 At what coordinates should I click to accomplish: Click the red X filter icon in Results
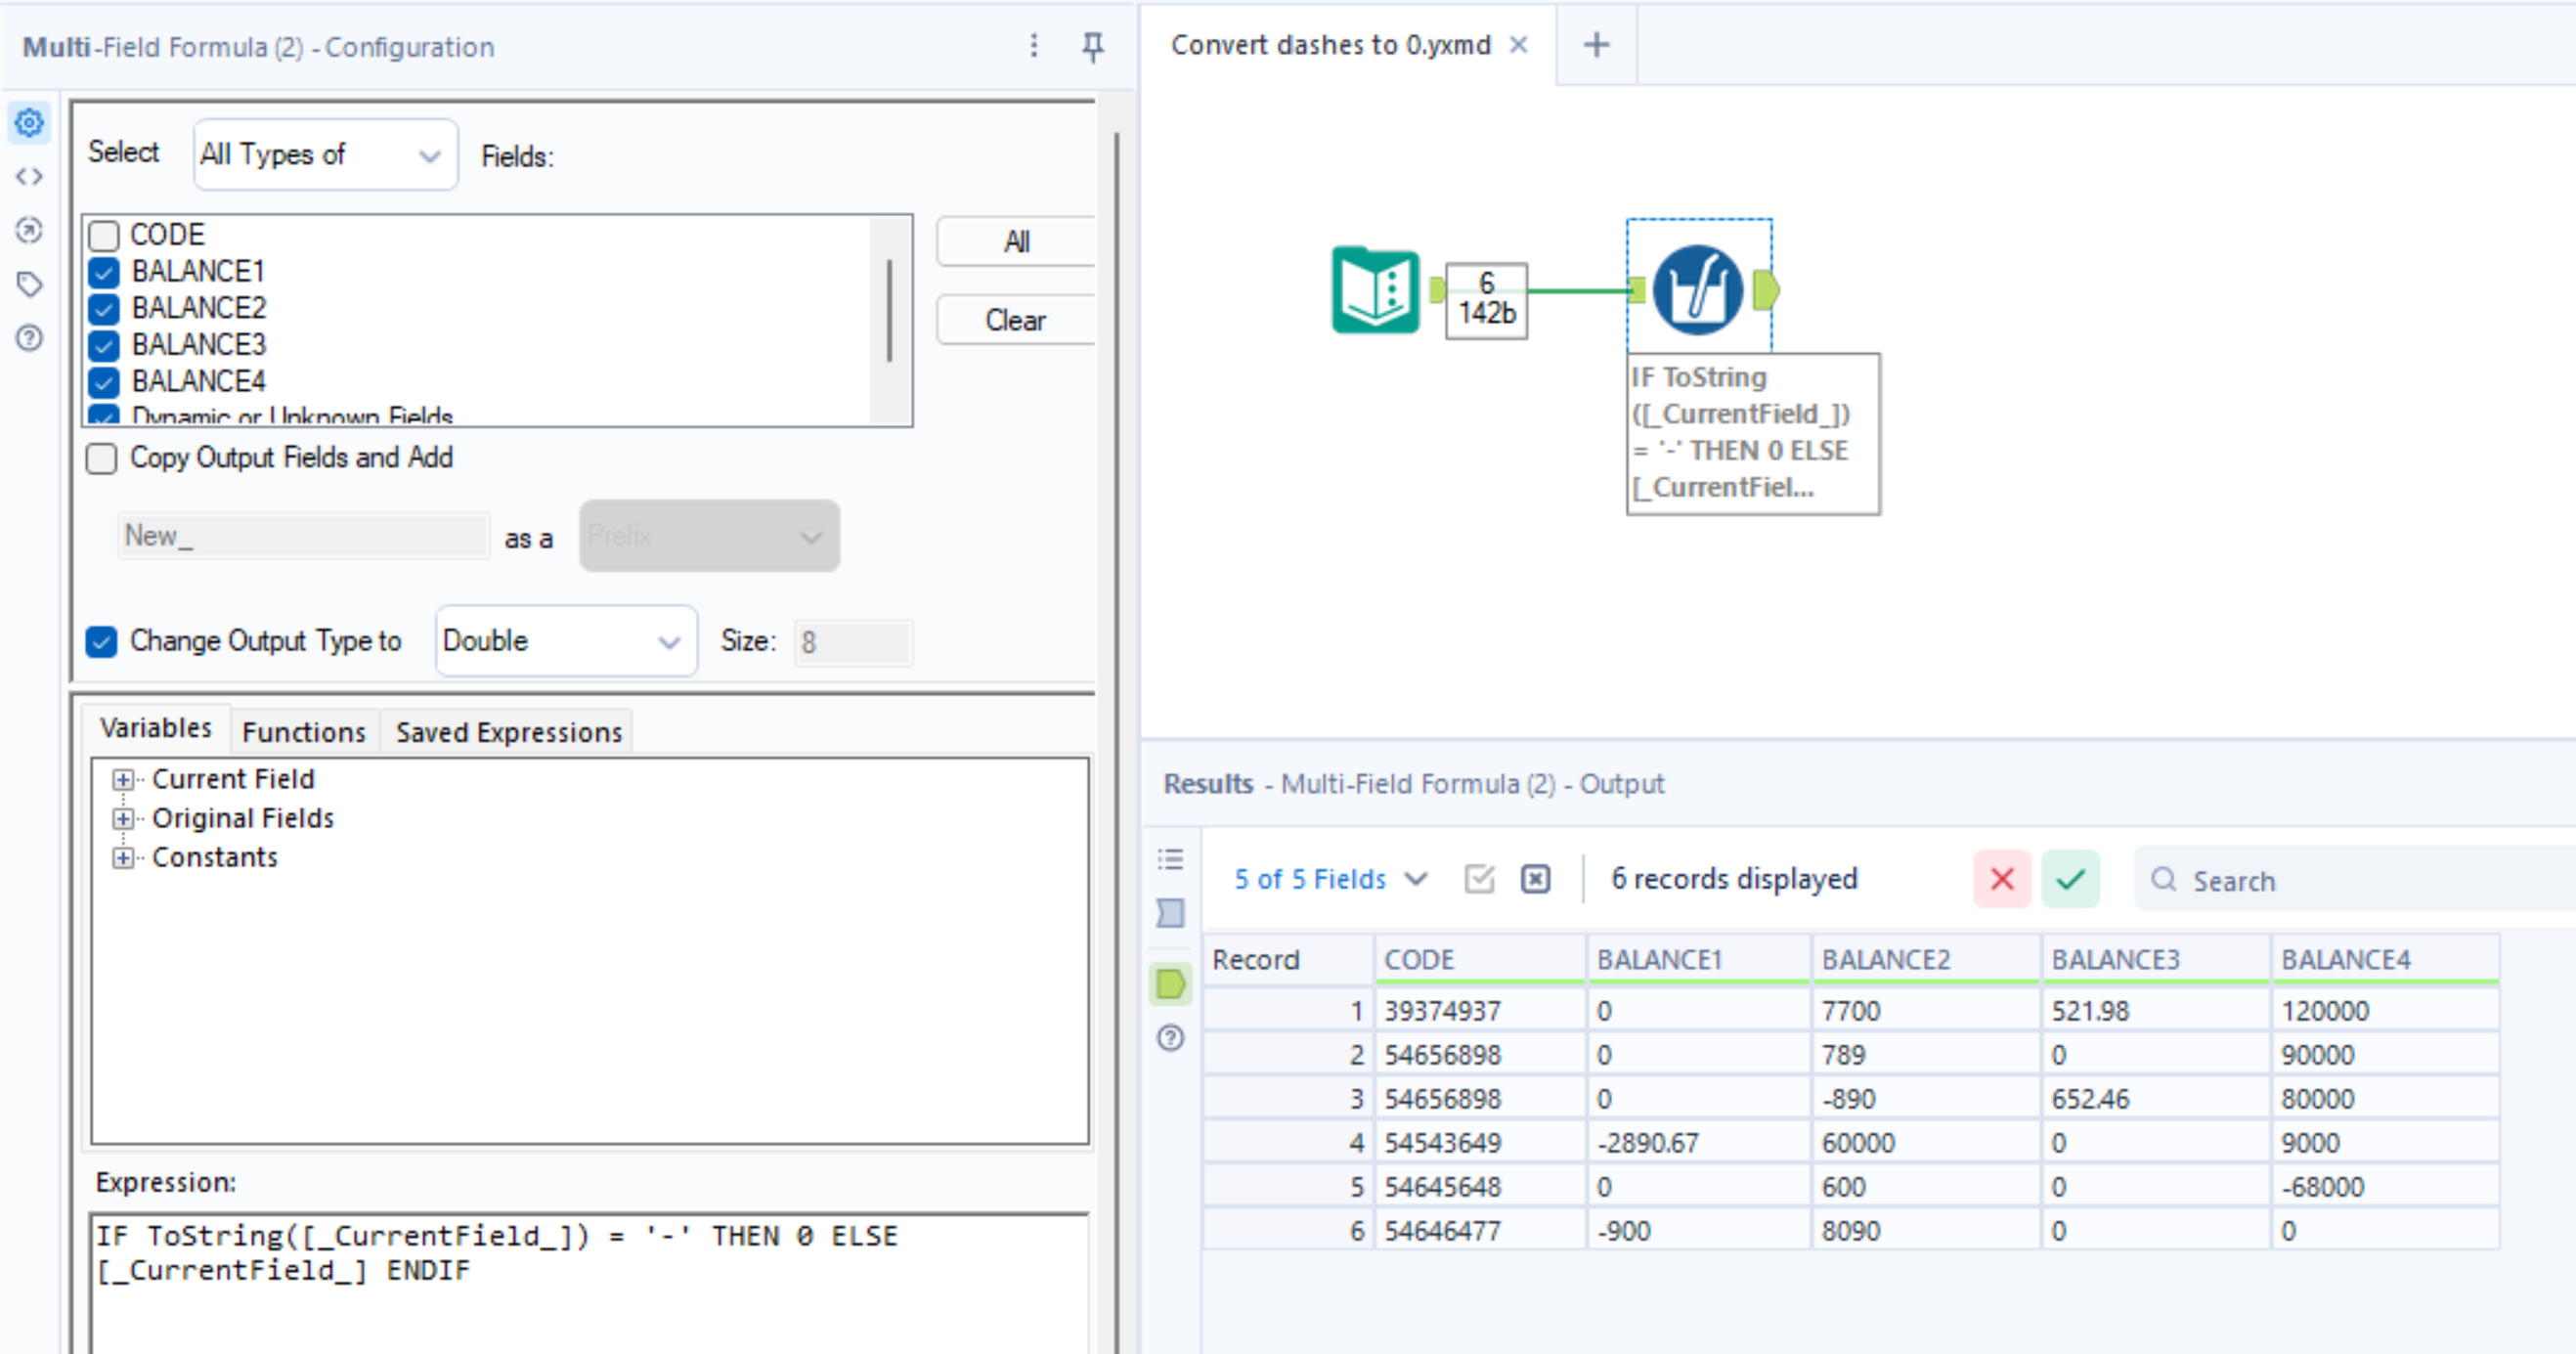click(x=2001, y=879)
